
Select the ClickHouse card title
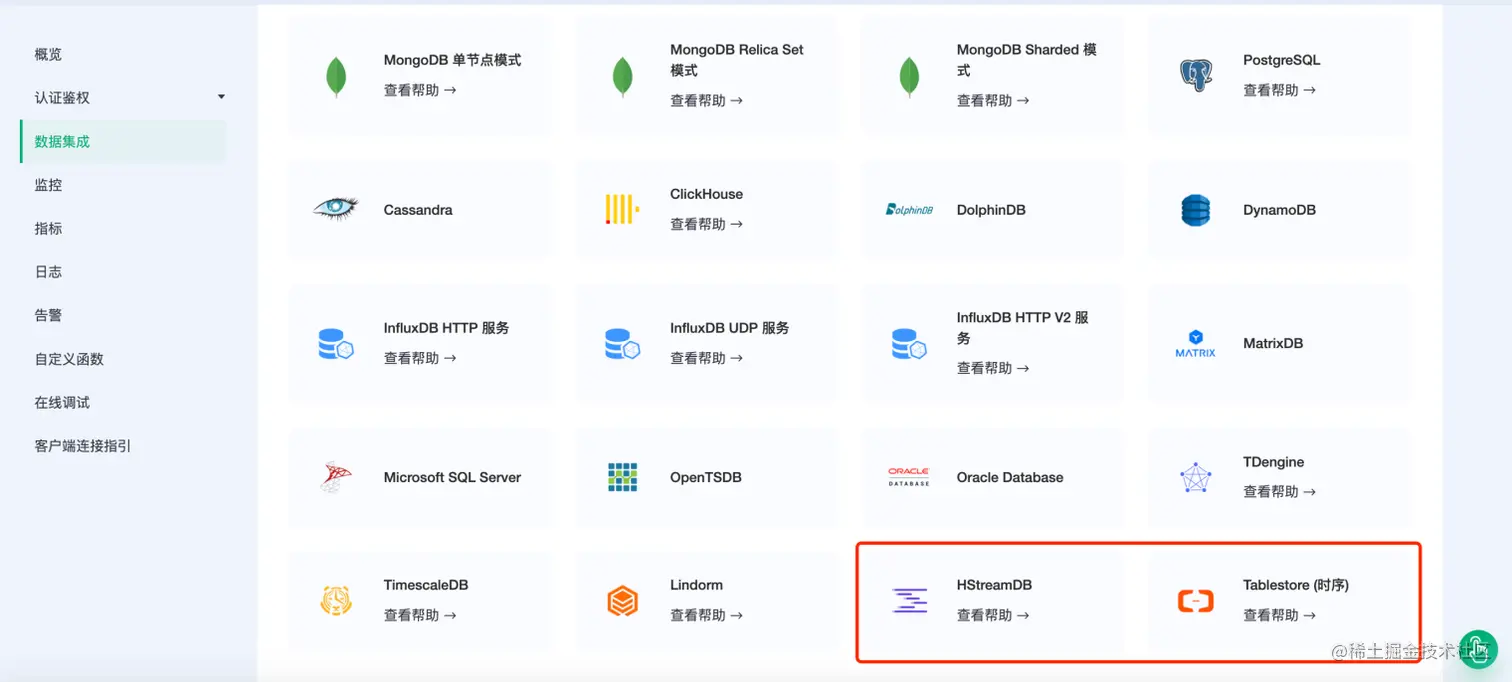pos(706,194)
